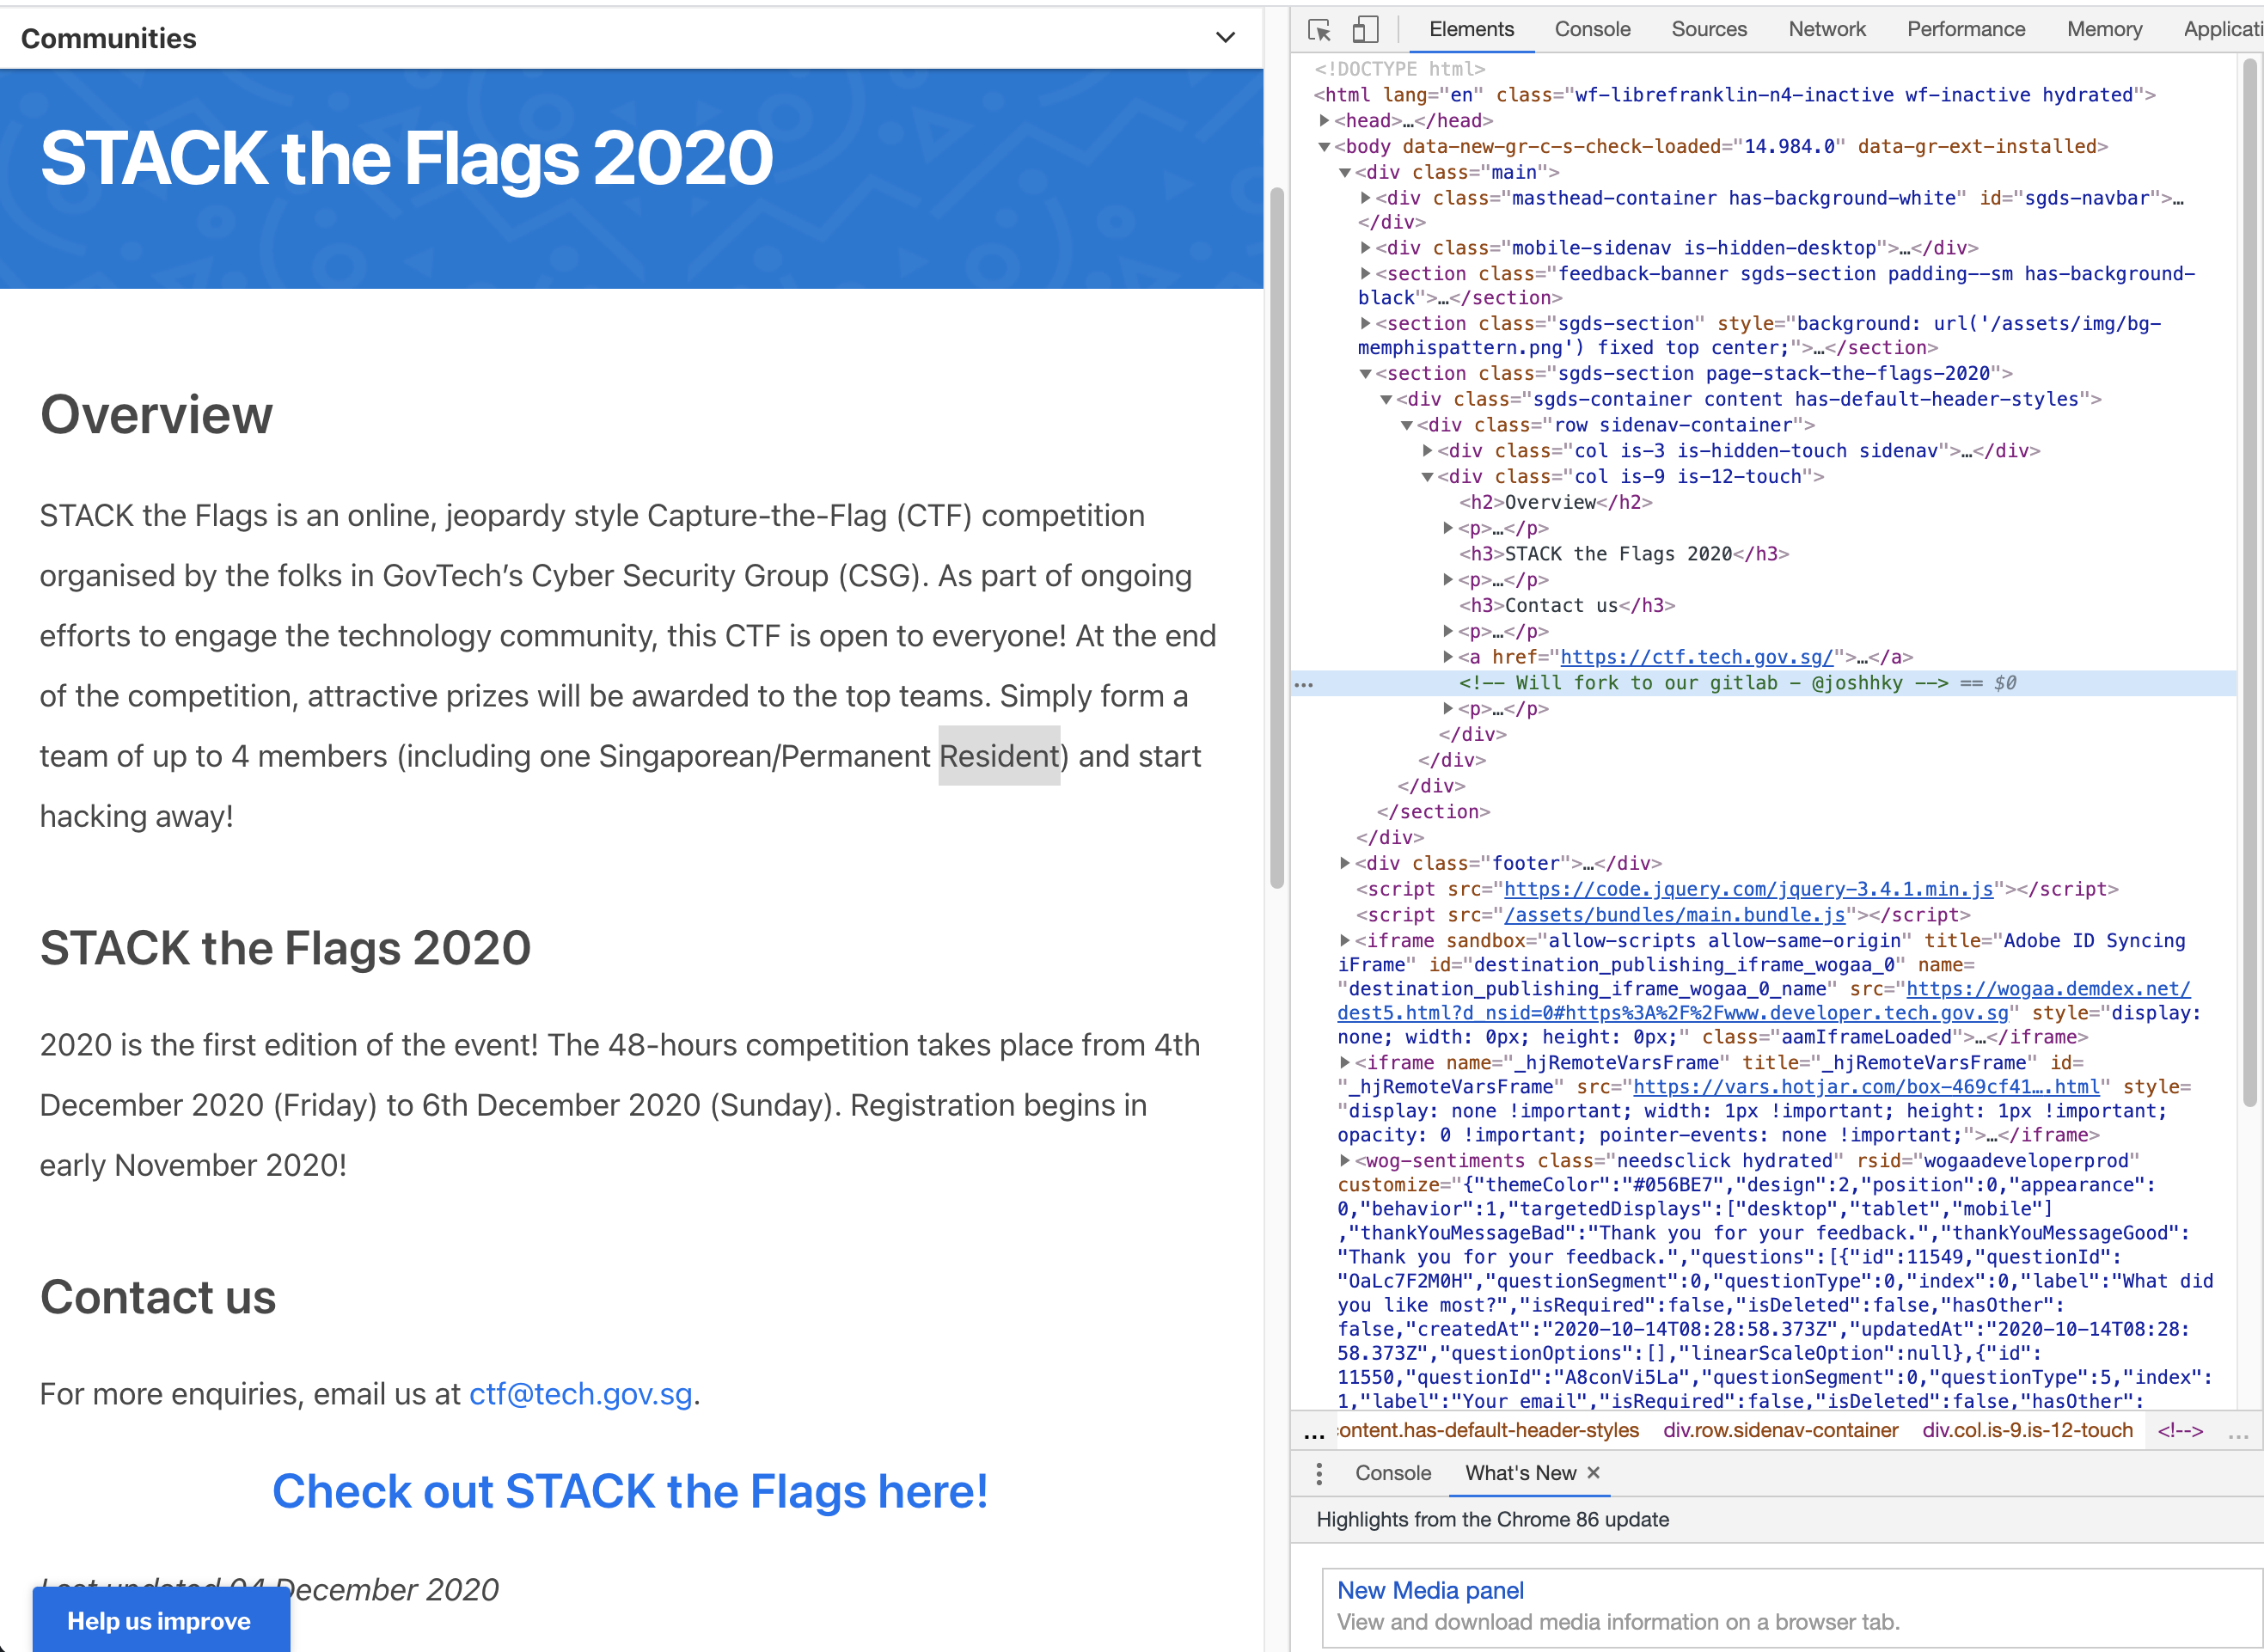This screenshot has height=1652, width=2264.
Task: Expand the ctf.tech.gov.sg anchor node
Action: click(1448, 656)
